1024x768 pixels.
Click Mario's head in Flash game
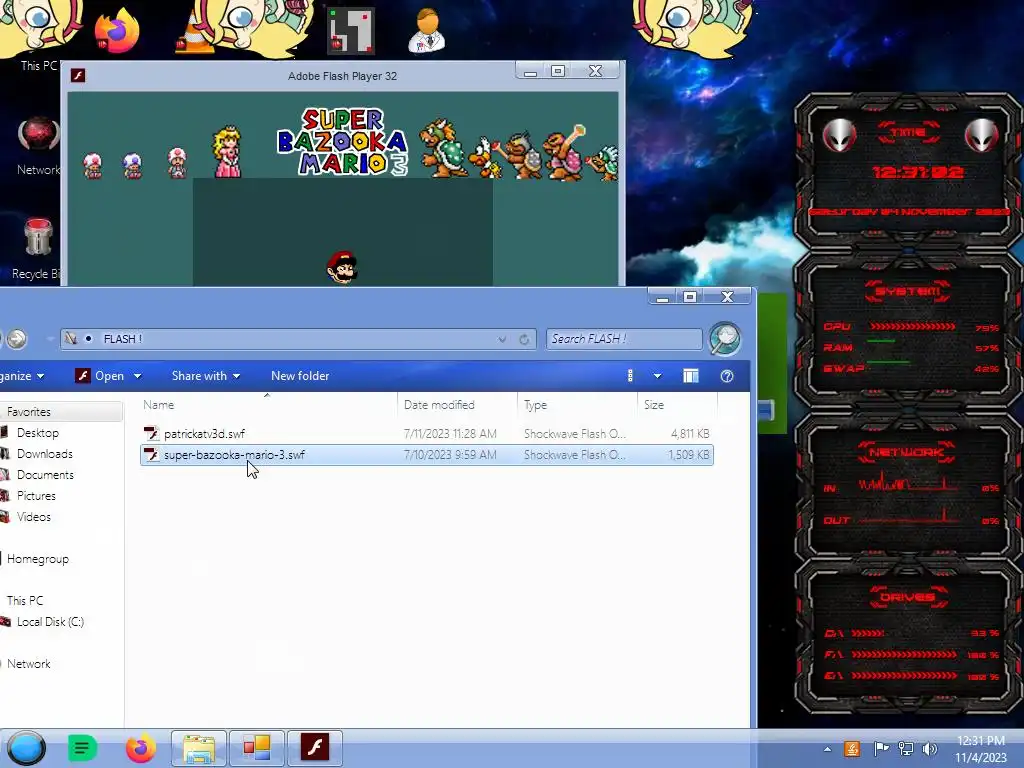[342, 266]
